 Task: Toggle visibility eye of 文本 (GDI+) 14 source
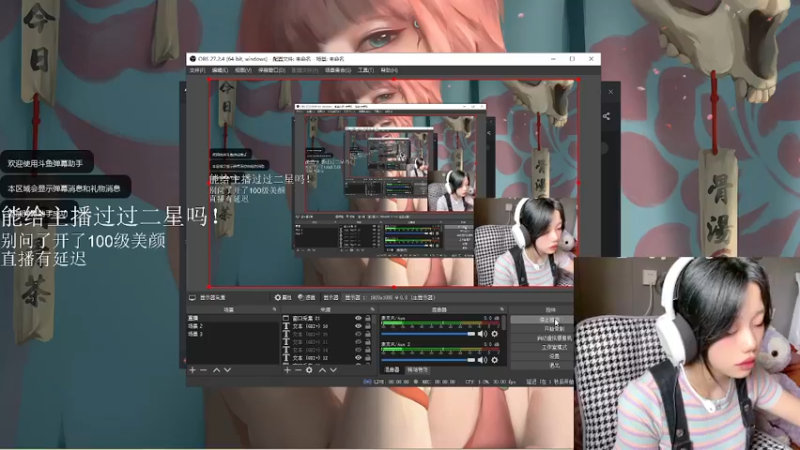(x=358, y=350)
